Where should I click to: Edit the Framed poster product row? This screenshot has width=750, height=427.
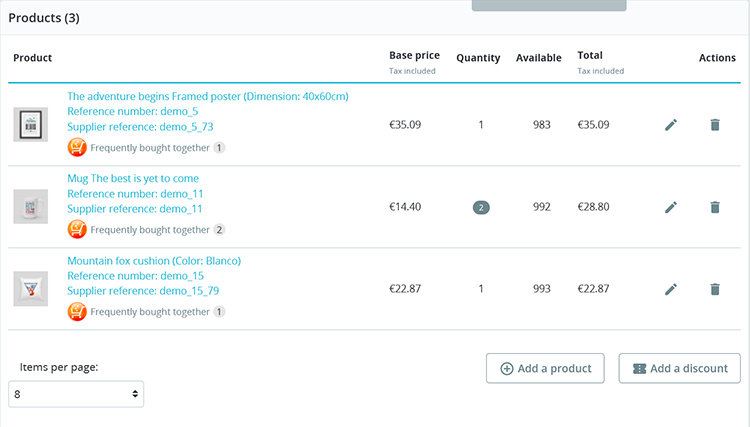[x=671, y=125]
